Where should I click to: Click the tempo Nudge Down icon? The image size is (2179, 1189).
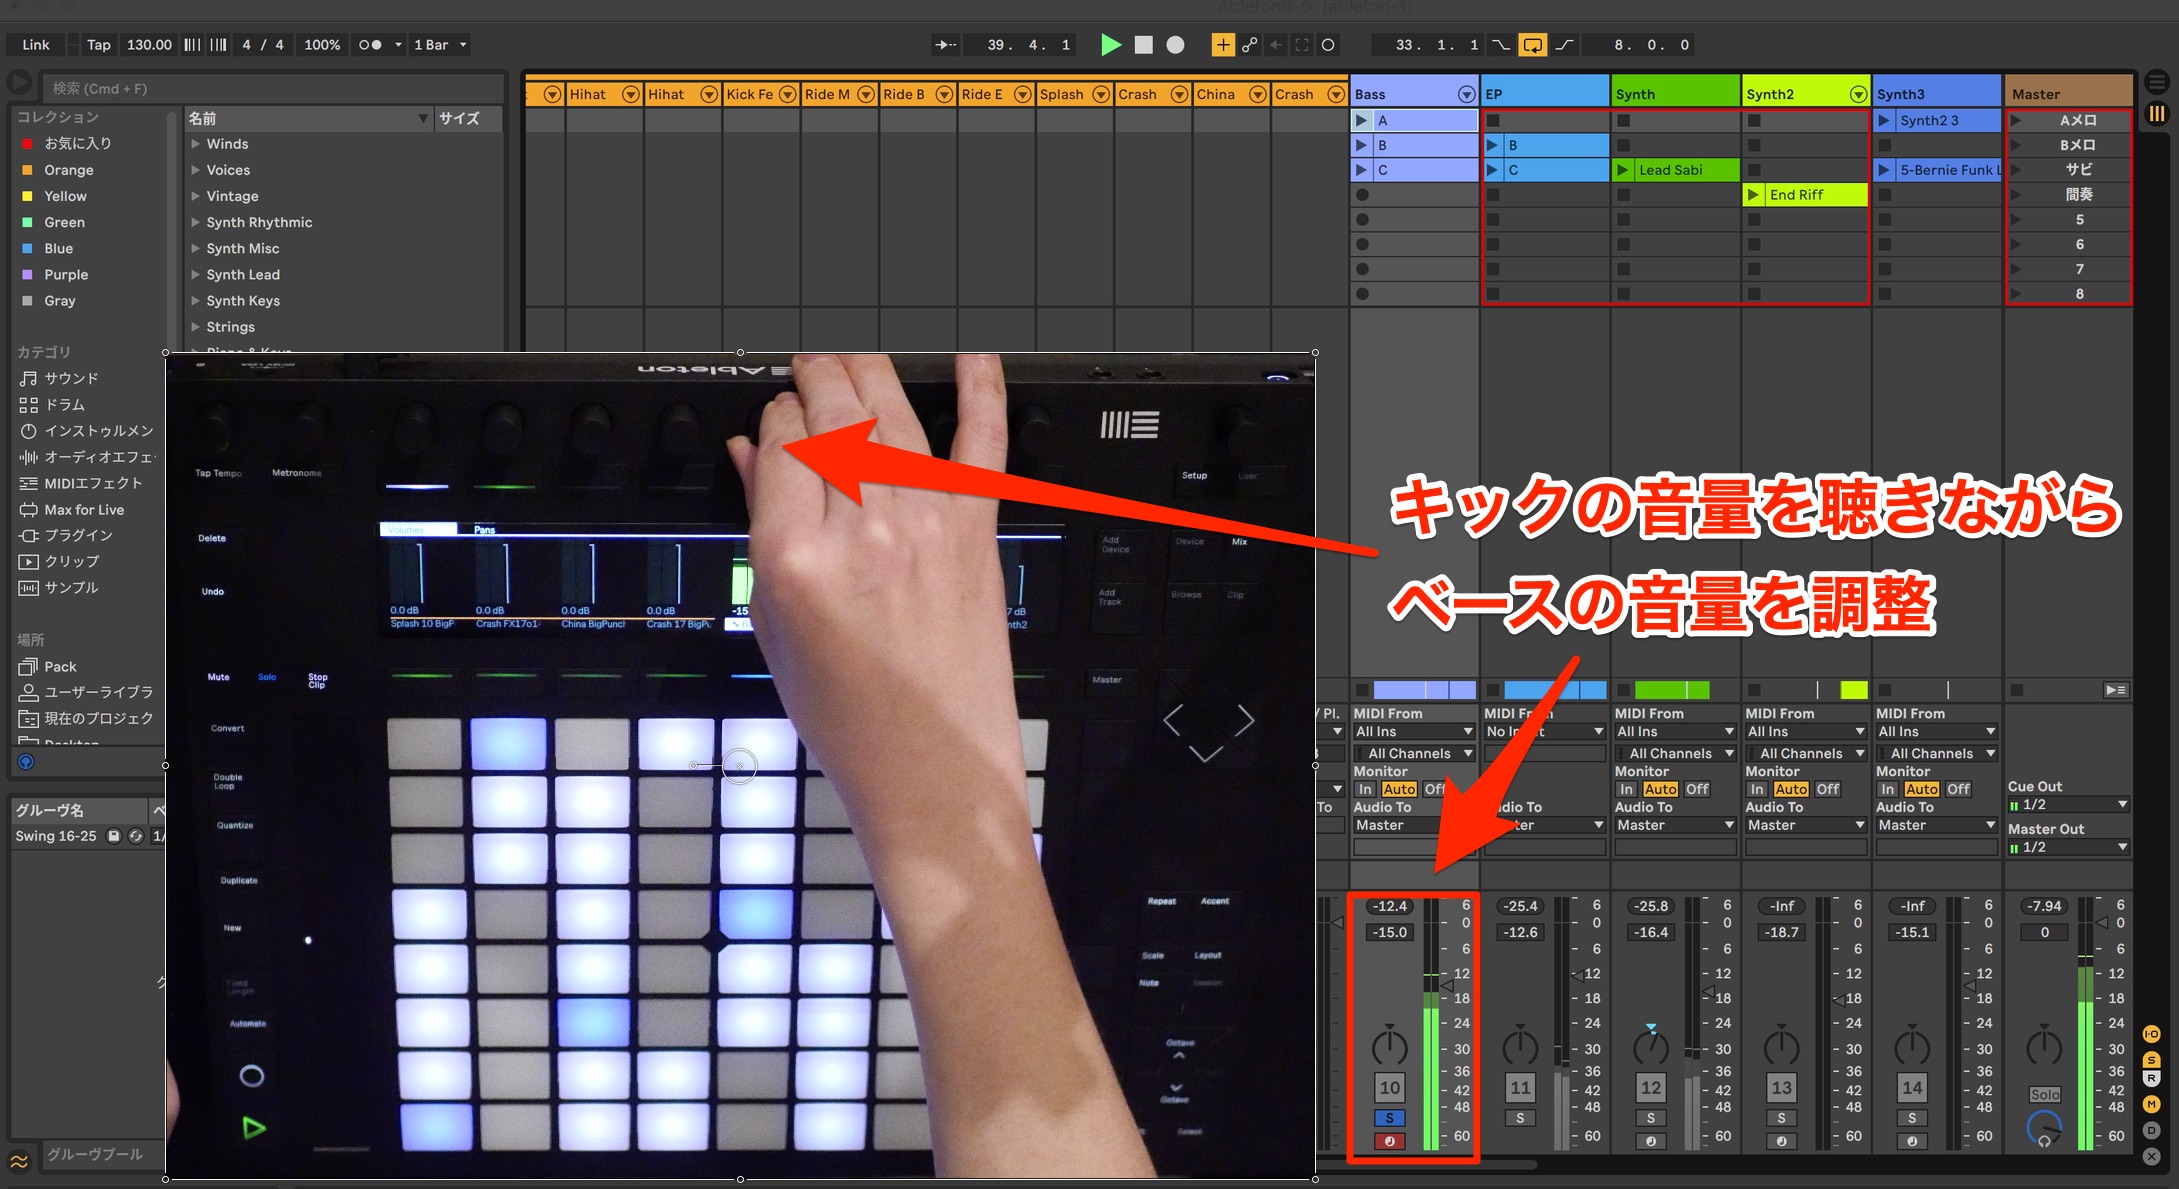point(192,45)
